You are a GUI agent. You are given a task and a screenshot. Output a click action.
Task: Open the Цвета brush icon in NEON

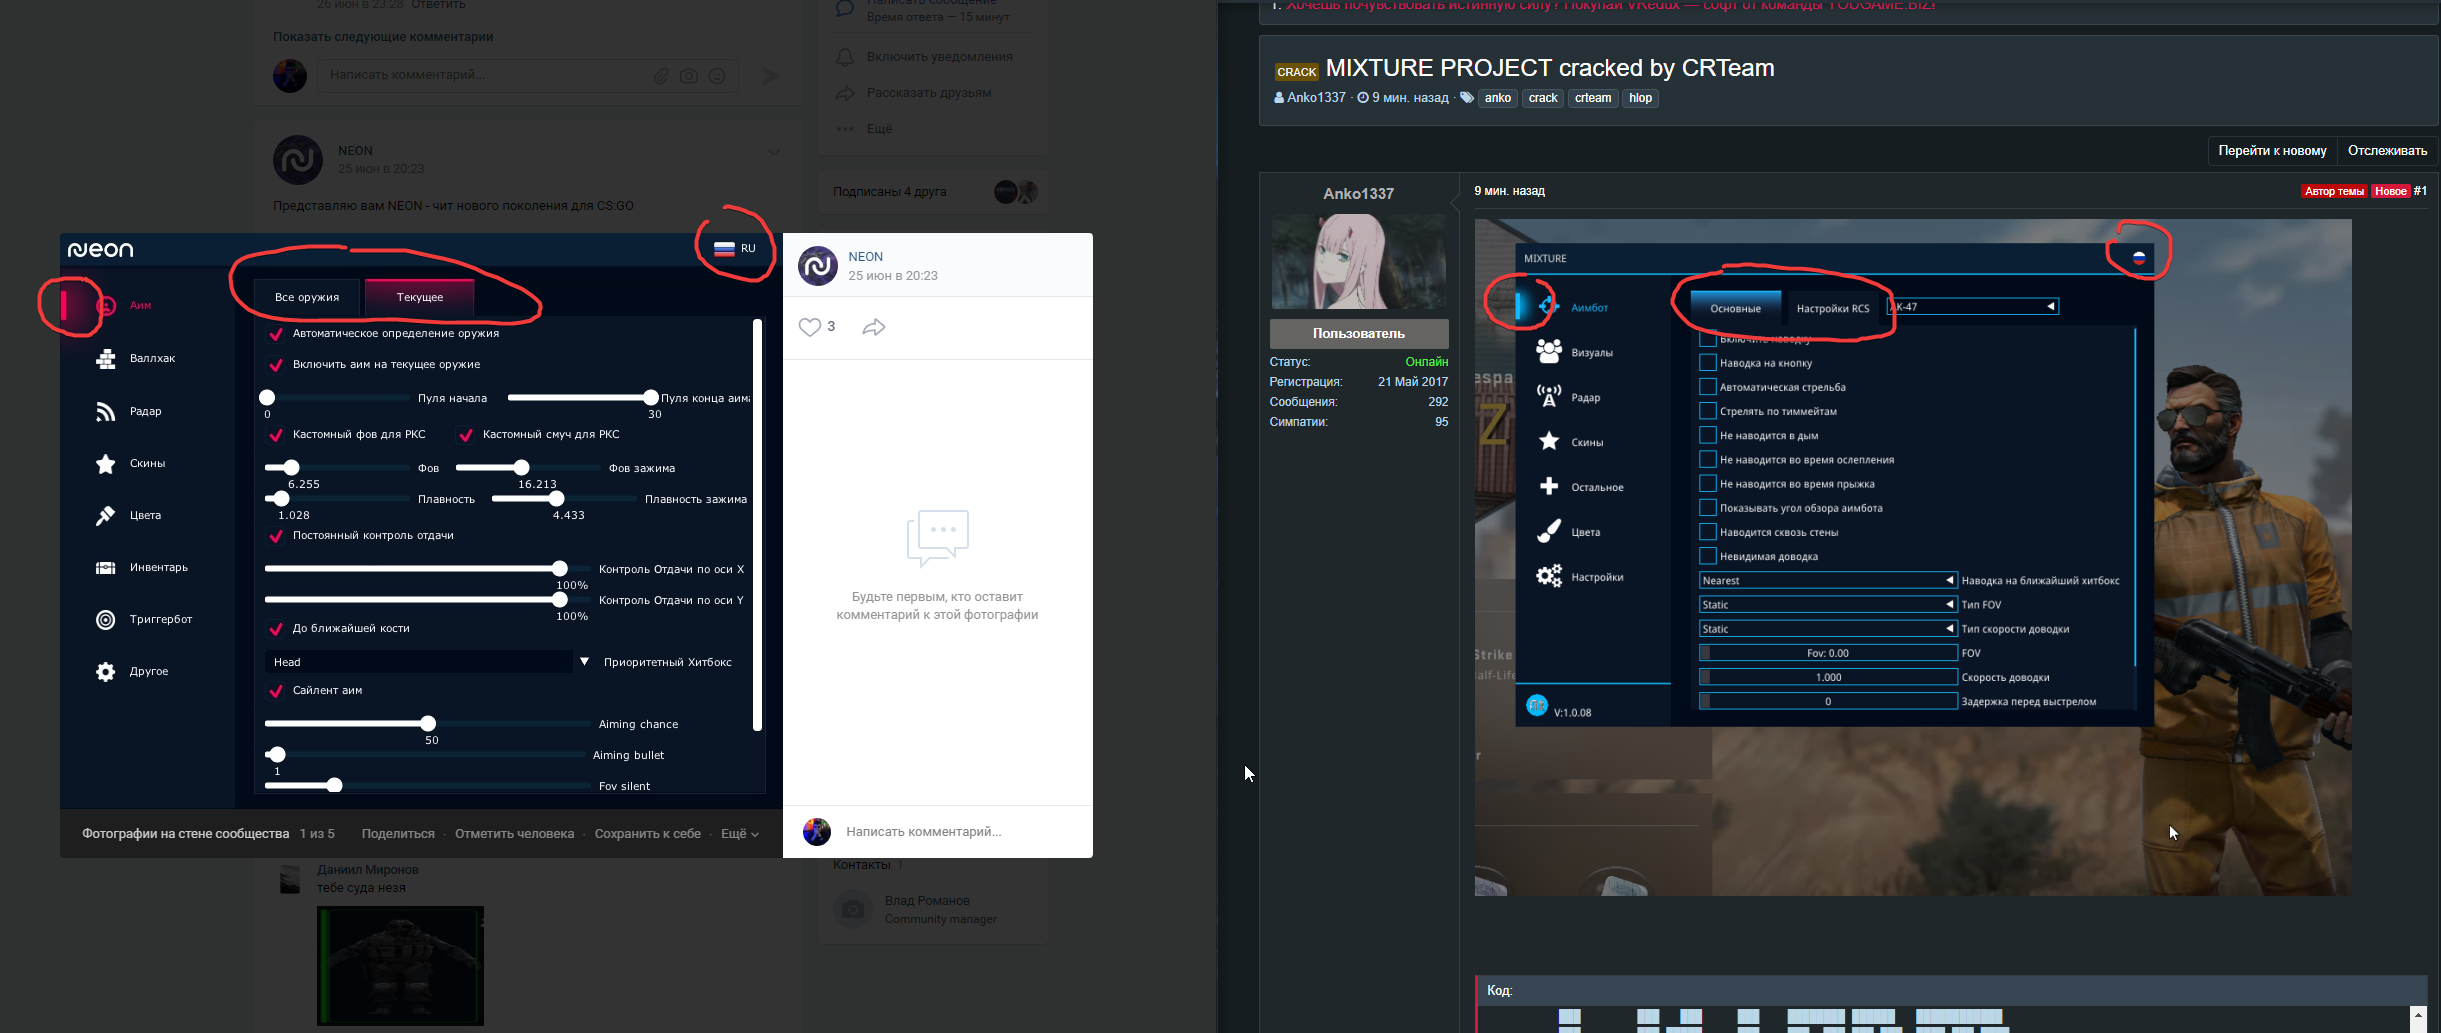106,515
